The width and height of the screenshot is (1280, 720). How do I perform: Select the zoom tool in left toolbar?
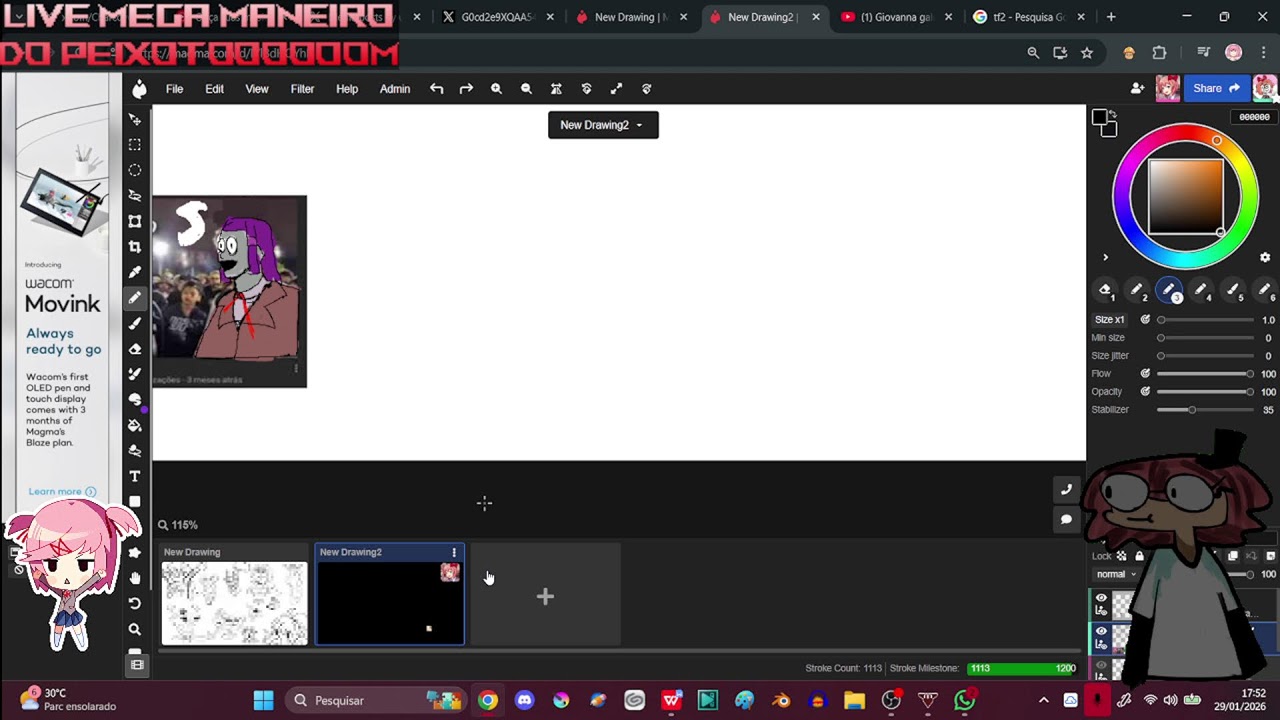click(x=135, y=629)
